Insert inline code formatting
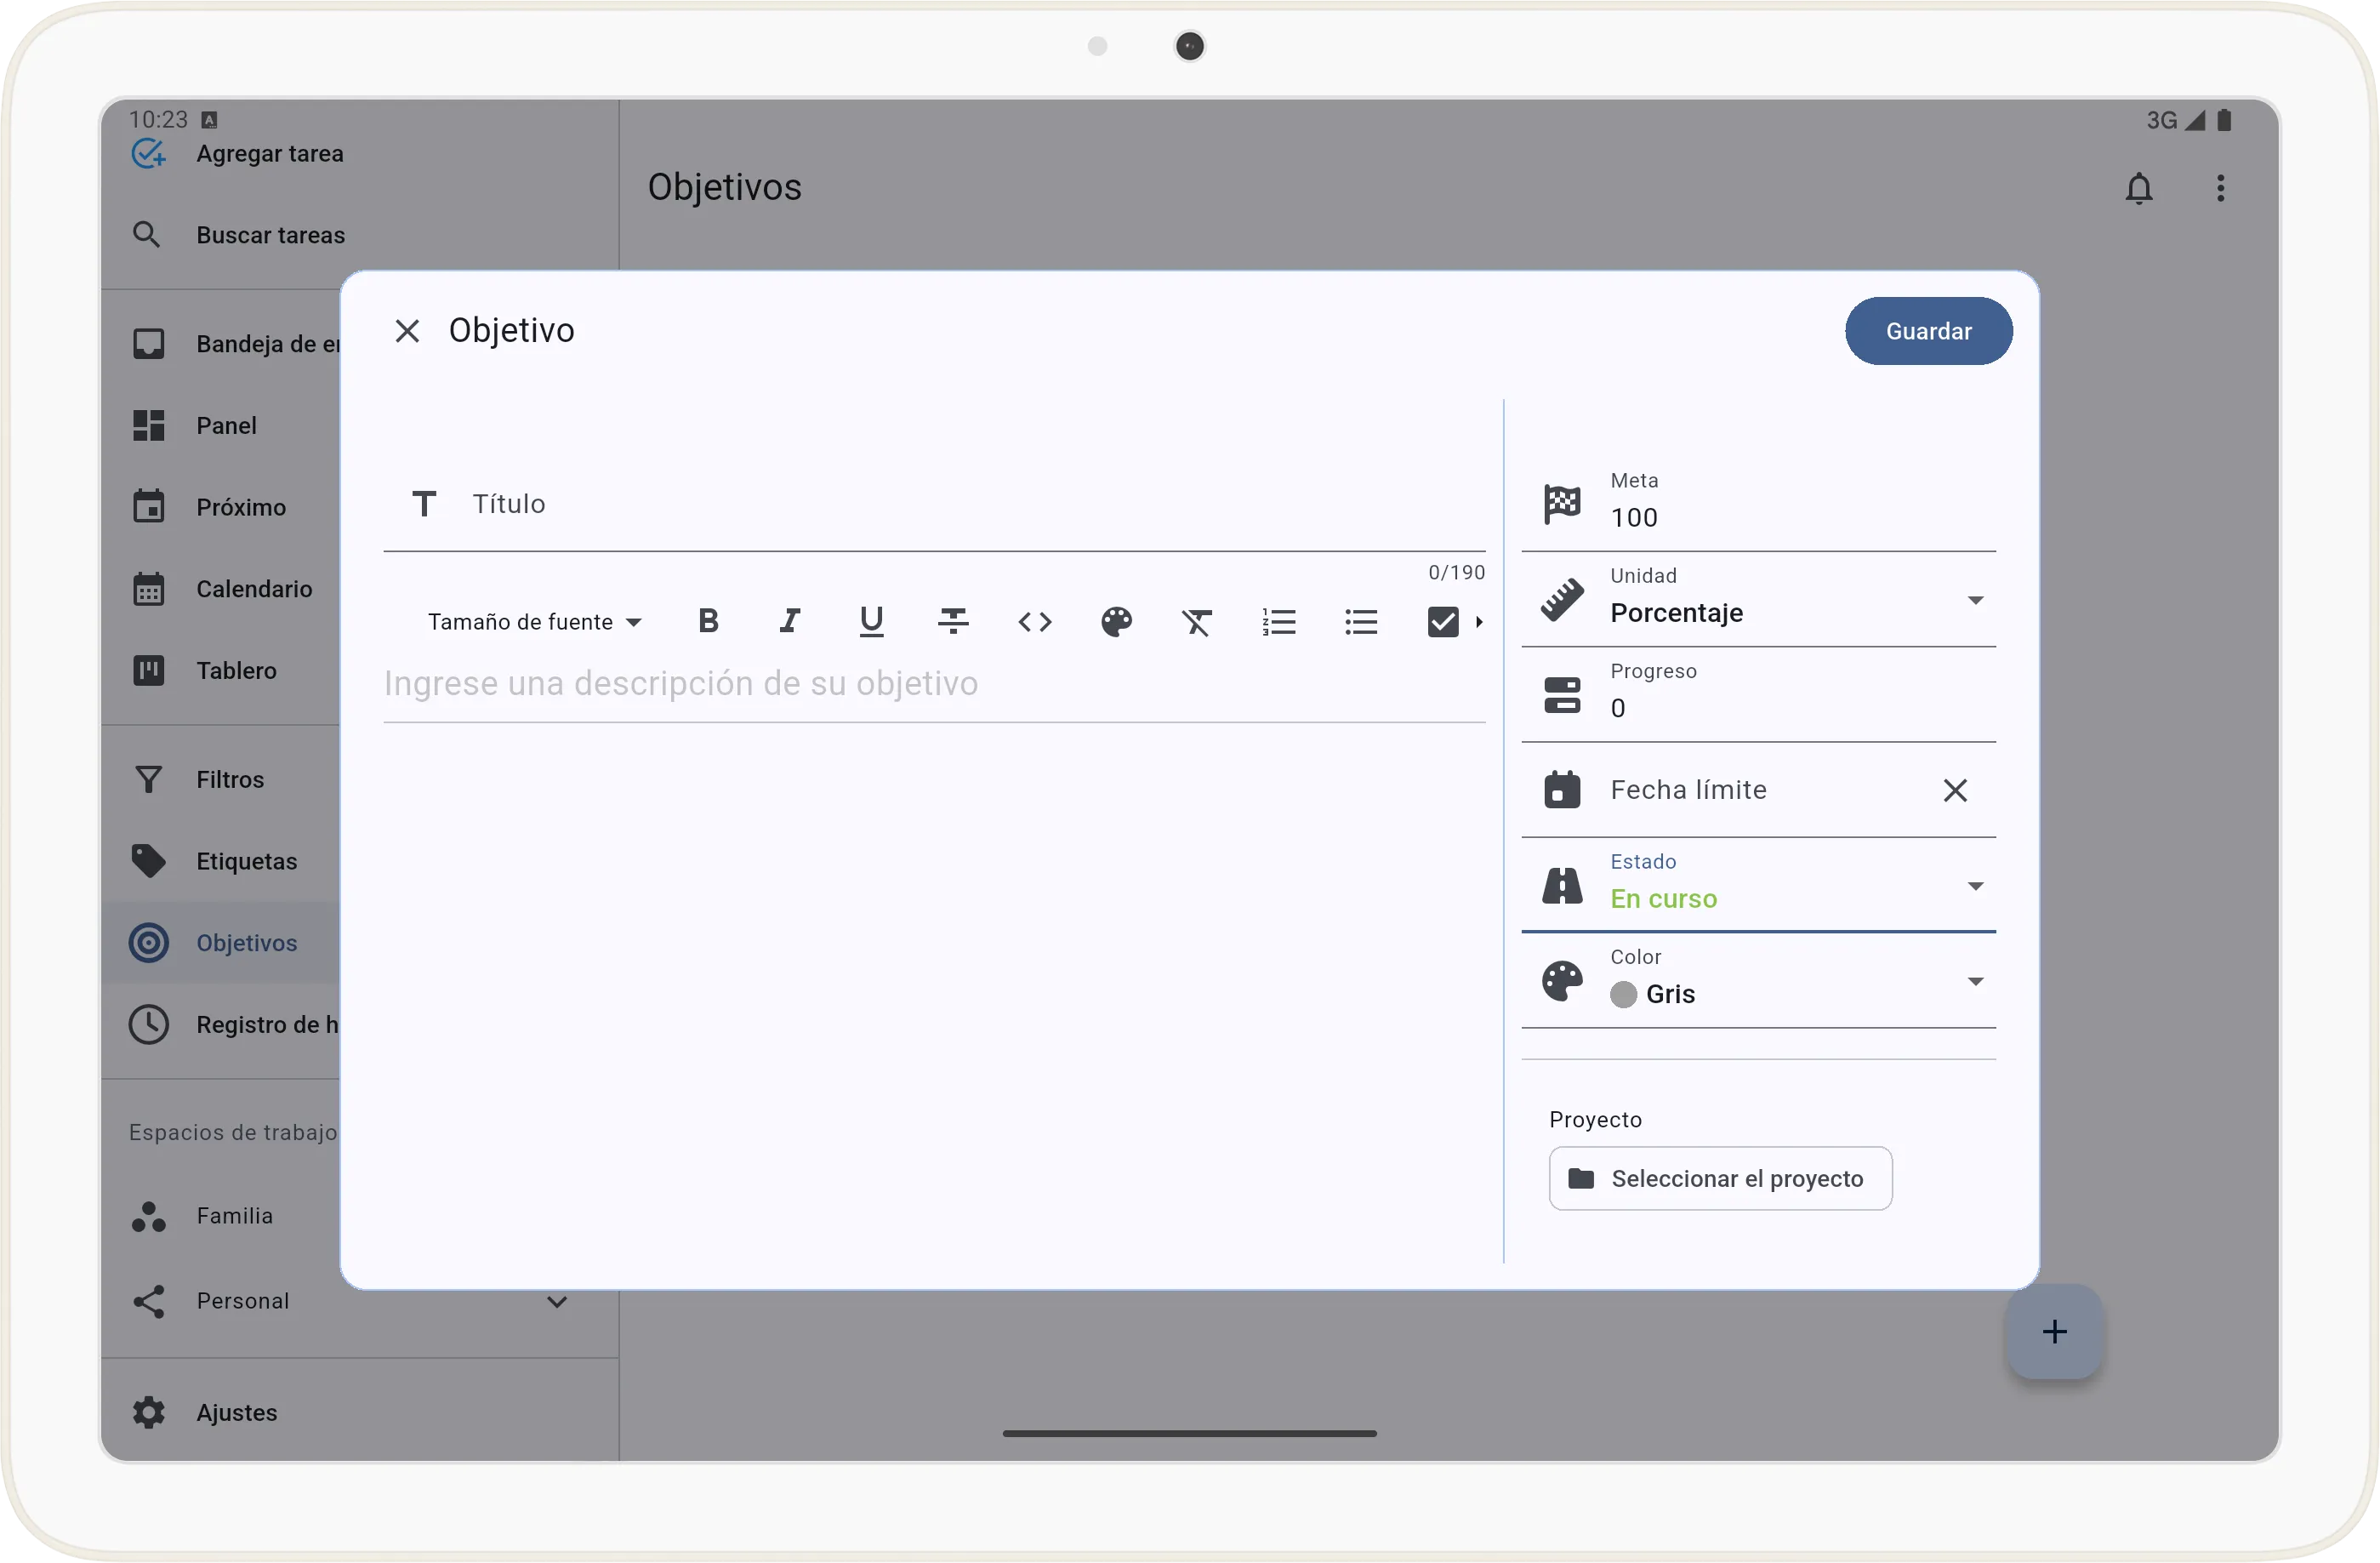Image resolution: width=2380 pixels, height=1563 pixels. (1034, 621)
